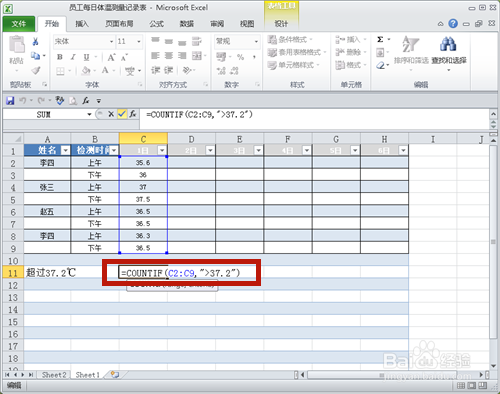Image resolution: width=500 pixels, height=394 pixels.
Task: Click the fx insert function button beside formula bar
Action: point(133,114)
